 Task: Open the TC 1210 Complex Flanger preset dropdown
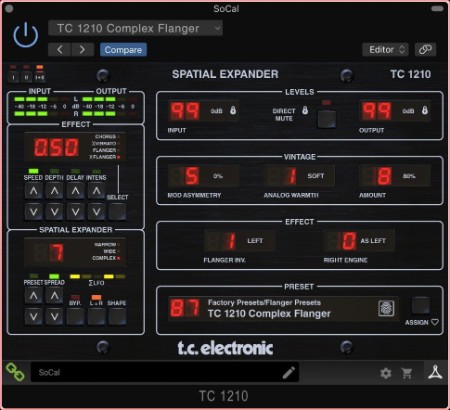pyautogui.click(x=135, y=28)
